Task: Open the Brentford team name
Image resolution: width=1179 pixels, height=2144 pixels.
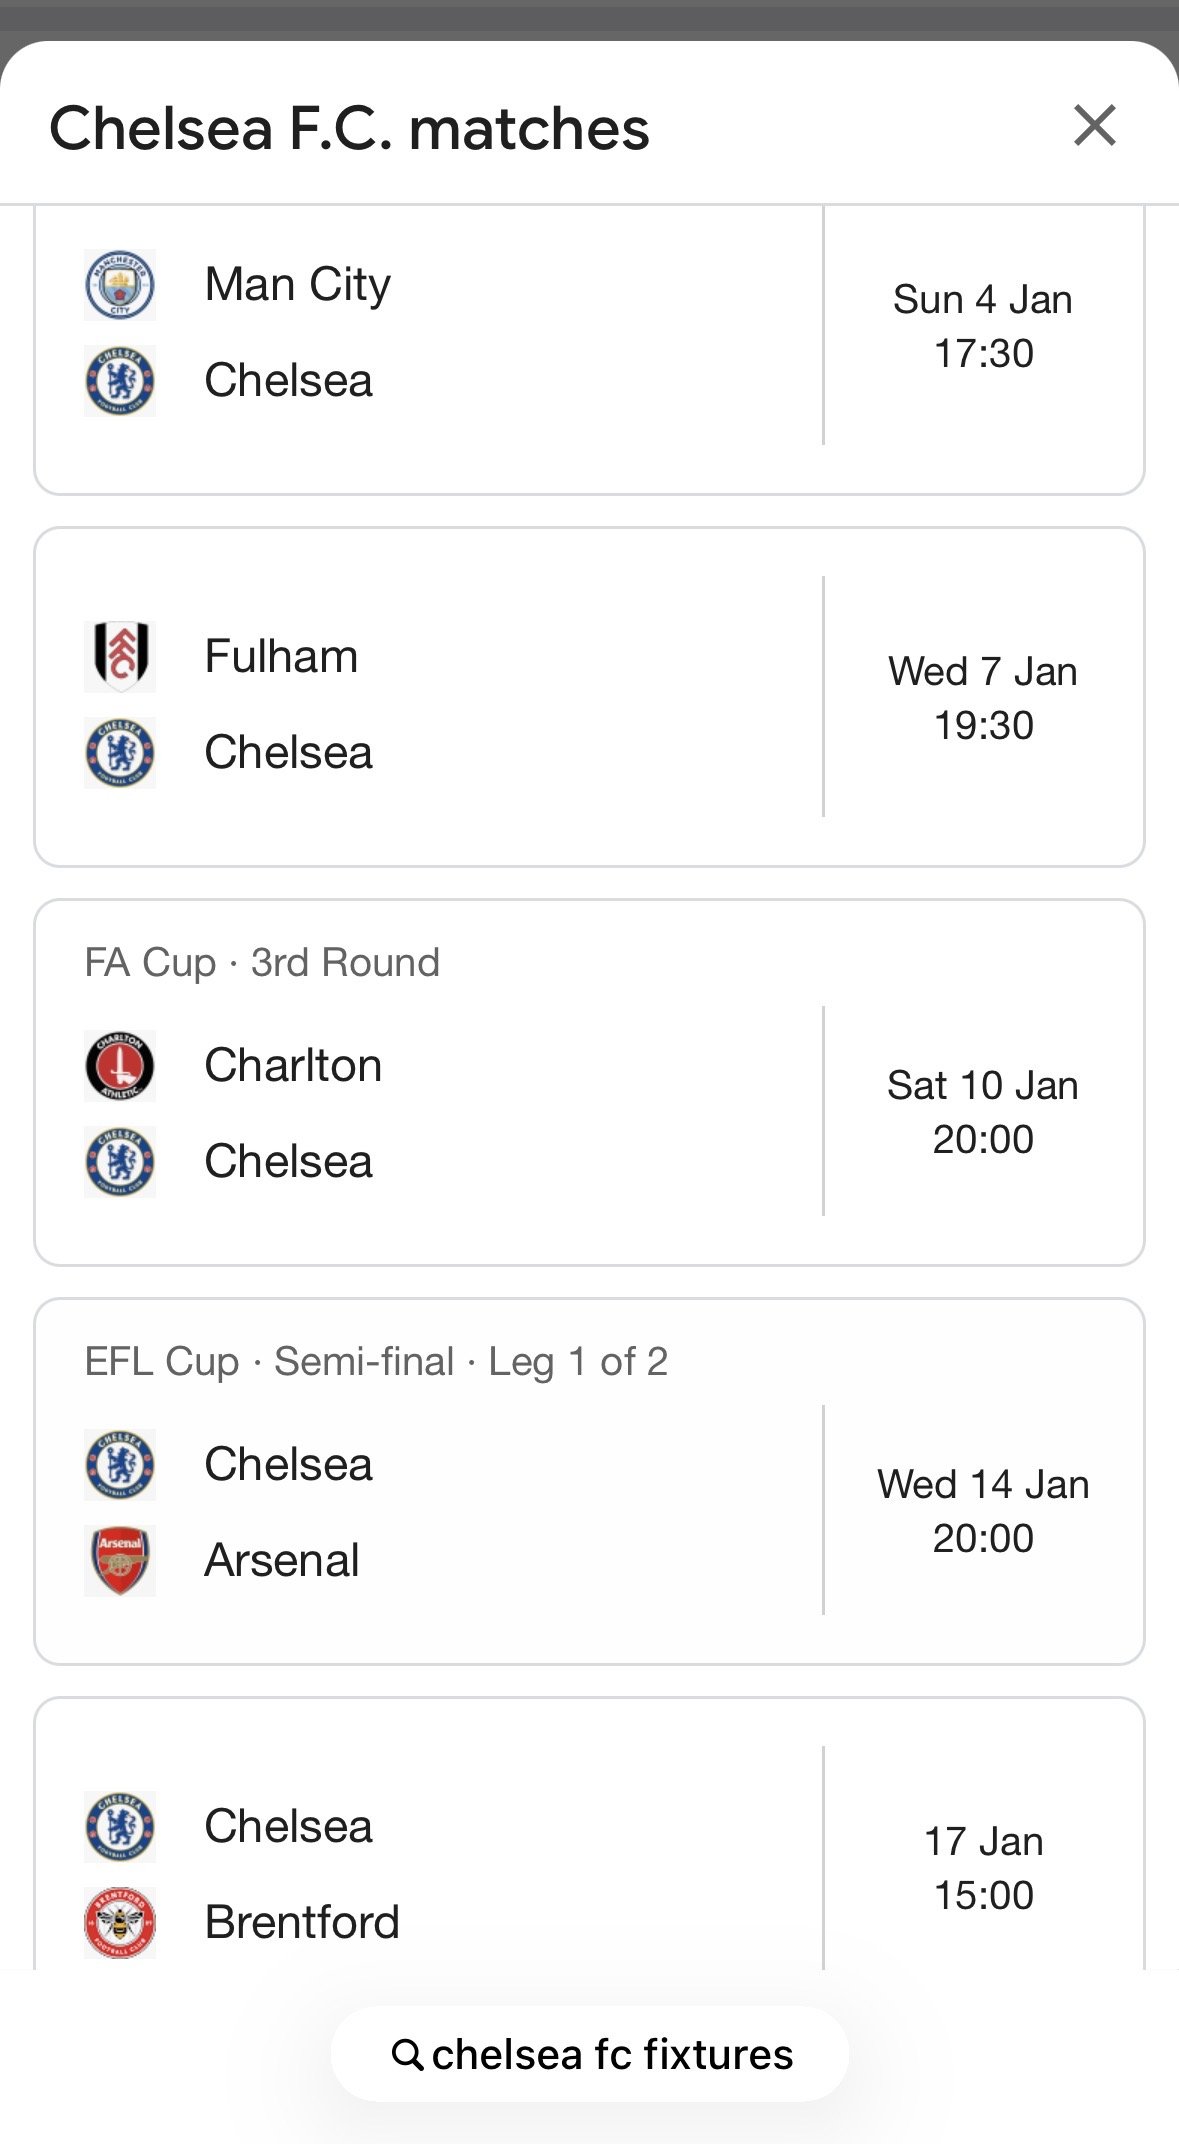Action: (x=302, y=1922)
